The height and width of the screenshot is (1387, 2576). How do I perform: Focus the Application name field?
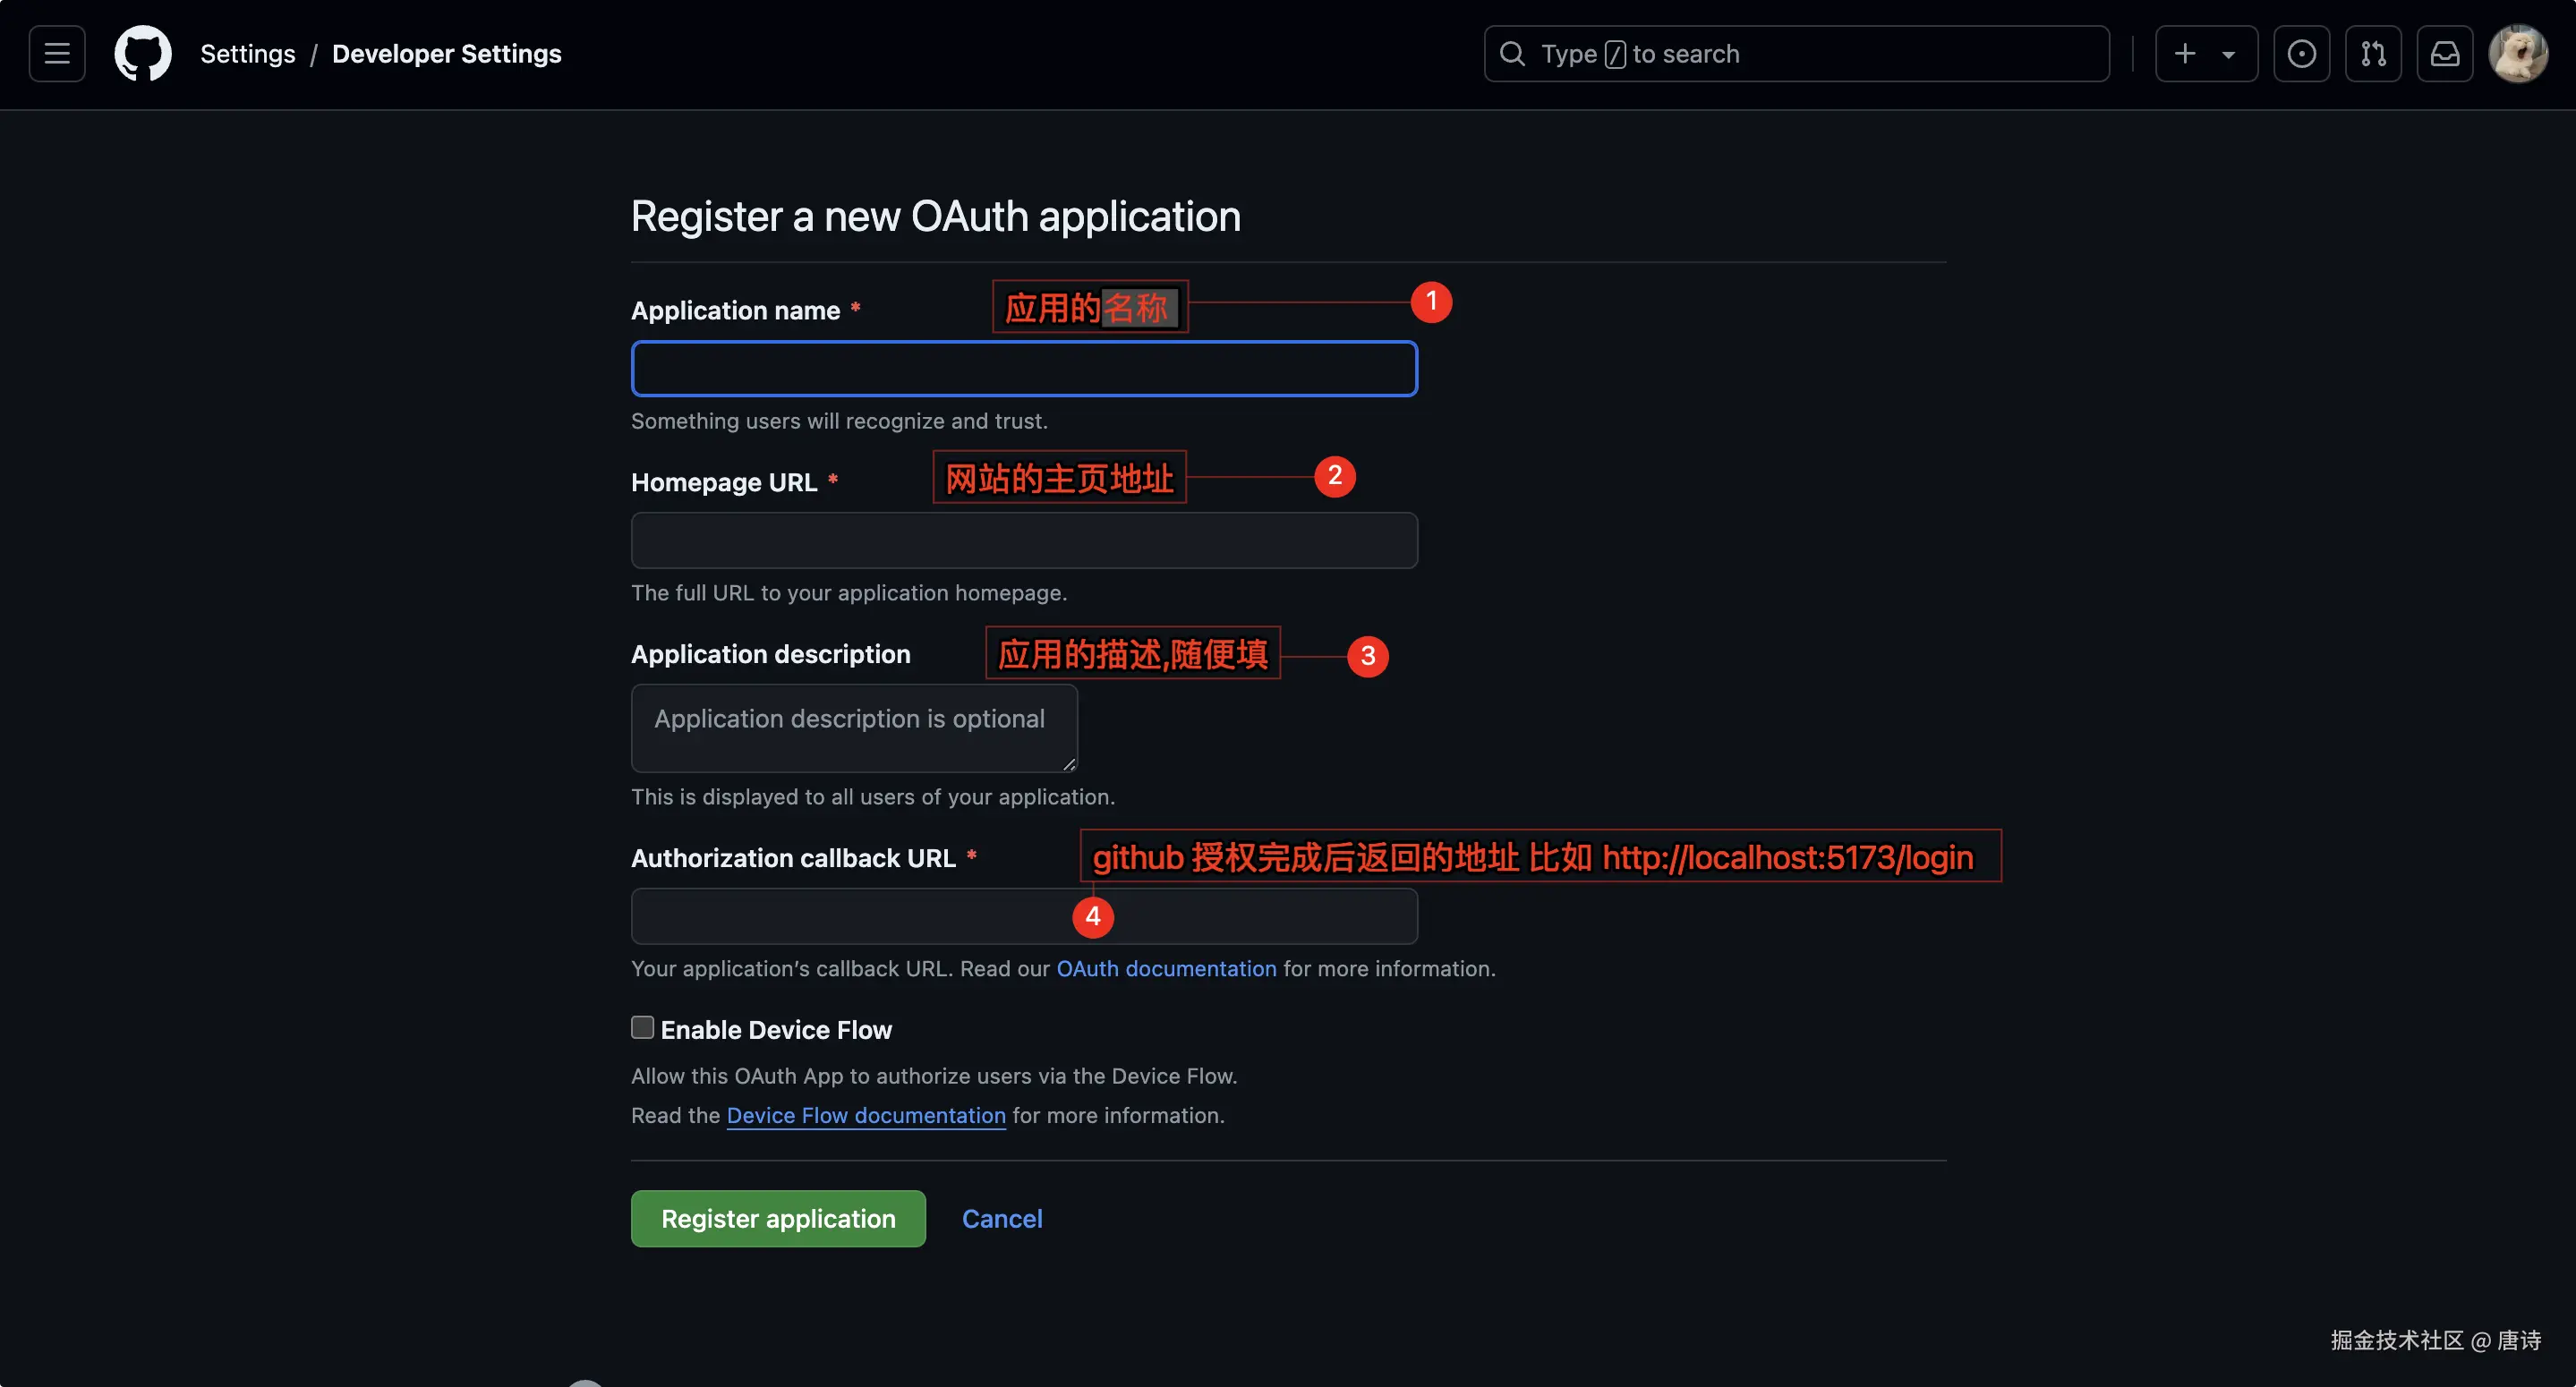(x=1024, y=369)
